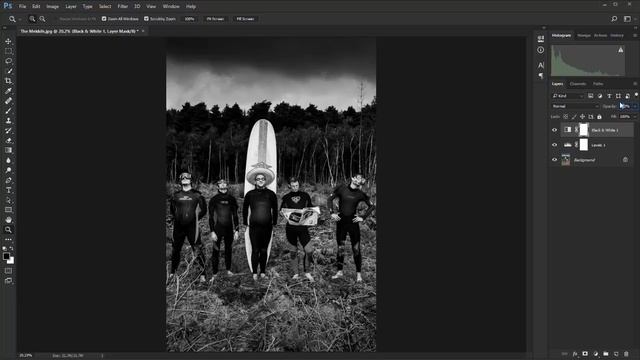Viewport: 640px width, 360px height.
Task: Select the Eraser tool
Action: (x=8, y=140)
